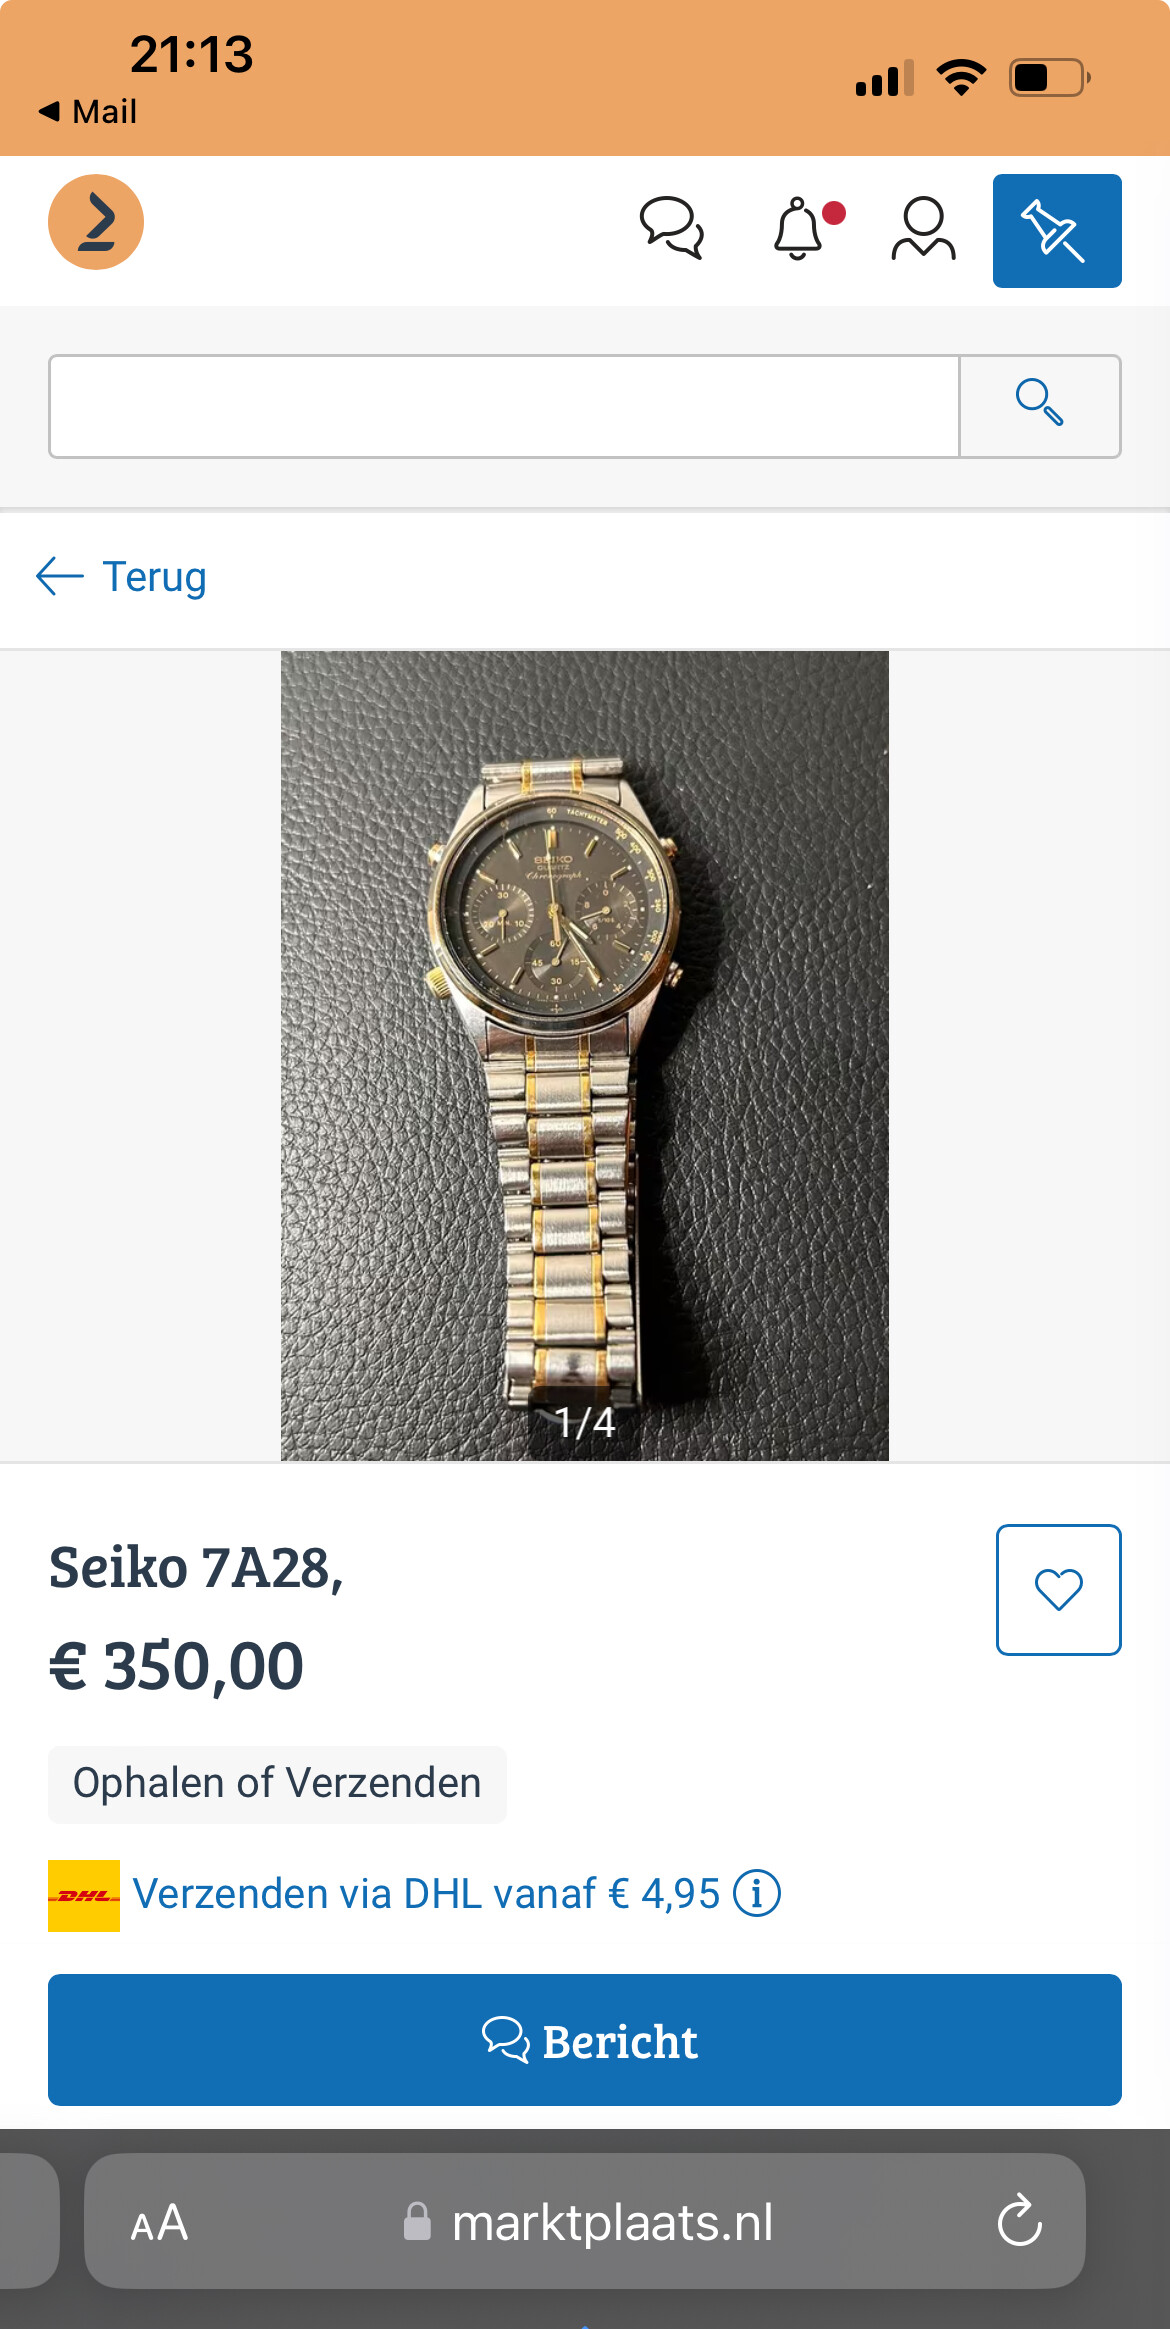The width and height of the screenshot is (1170, 2329).
Task: Open Safari AA text size menu
Action: point(159,2223)
